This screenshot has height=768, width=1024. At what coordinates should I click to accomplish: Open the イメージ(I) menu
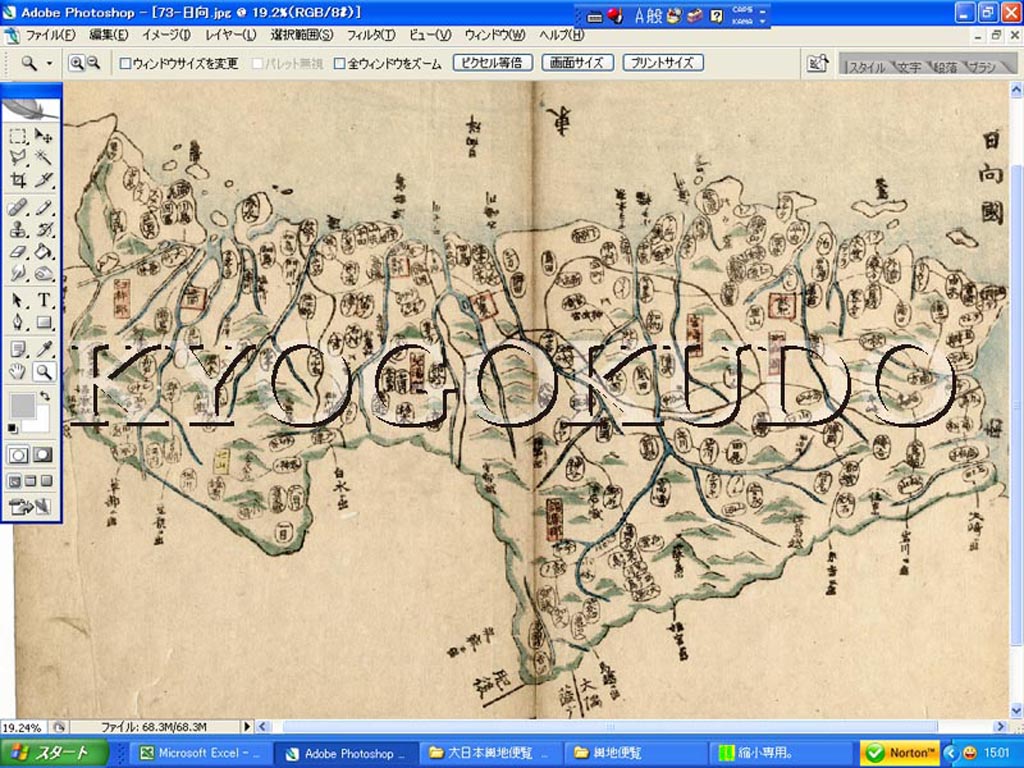(x=166, y=35)
